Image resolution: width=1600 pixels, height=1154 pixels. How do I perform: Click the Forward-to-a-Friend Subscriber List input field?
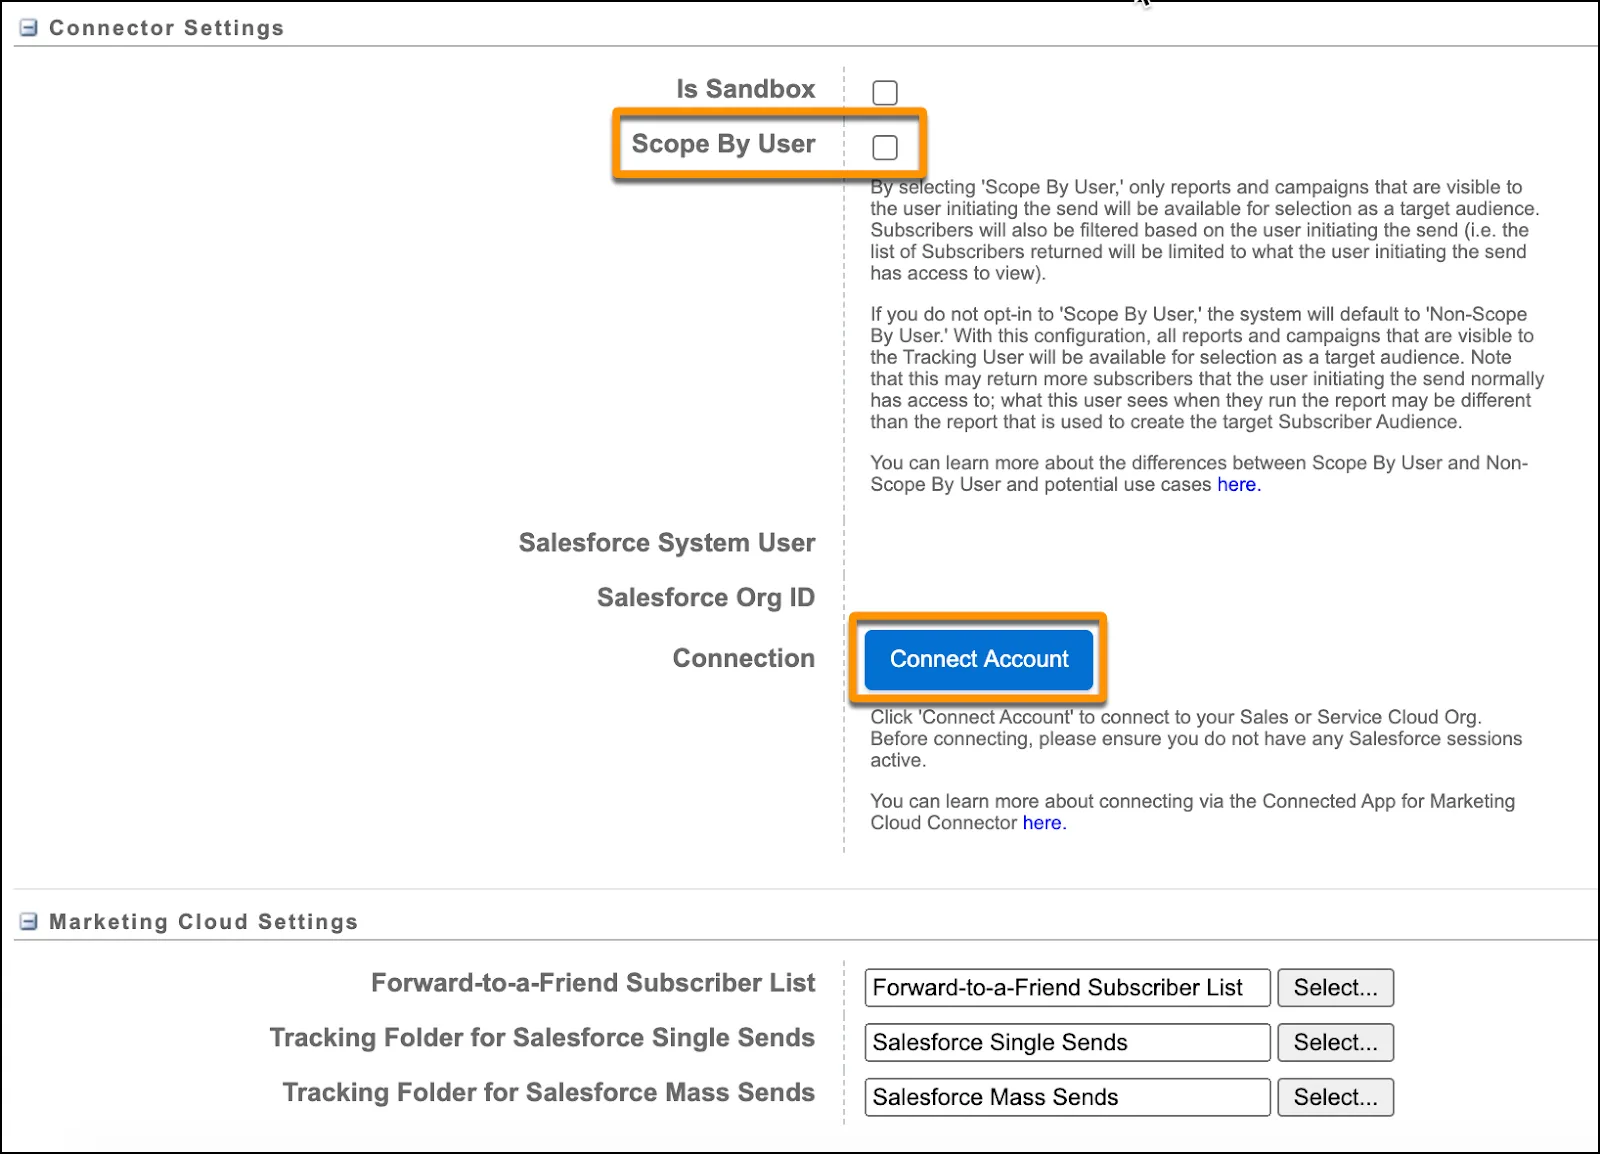pyautogui.click(x=1067, y=987)
